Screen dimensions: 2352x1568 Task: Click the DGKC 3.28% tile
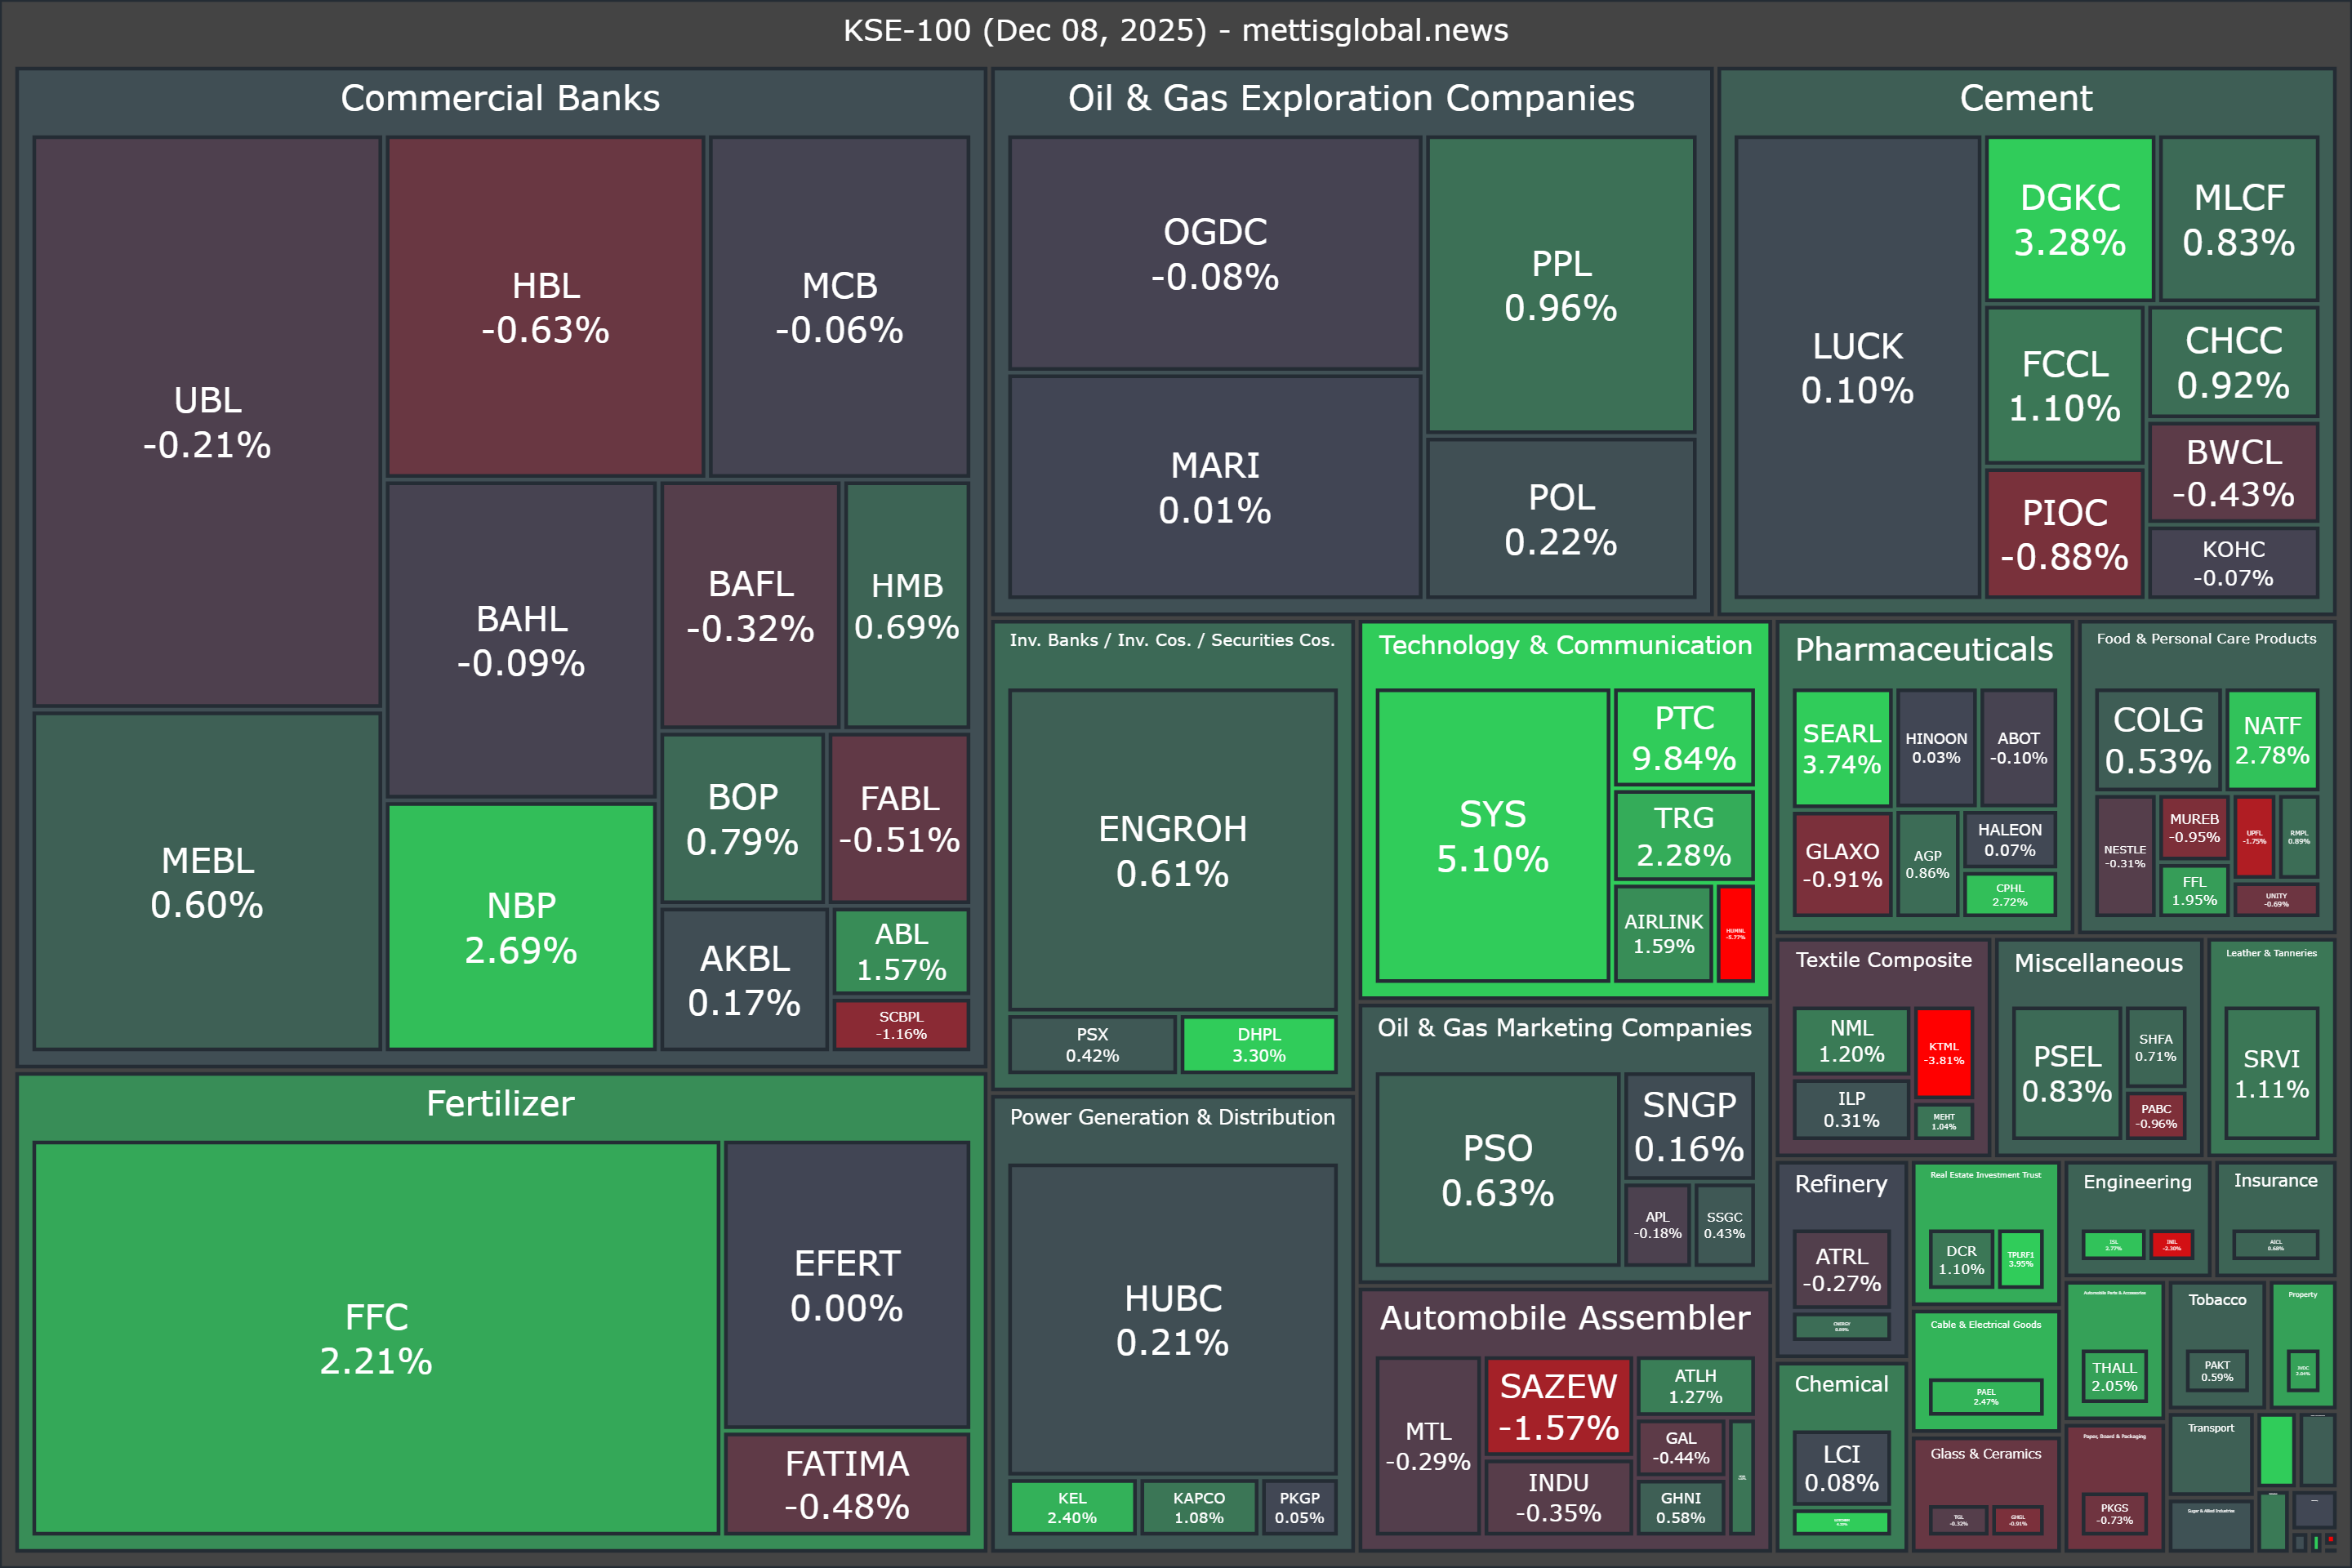click(2069, 219)
